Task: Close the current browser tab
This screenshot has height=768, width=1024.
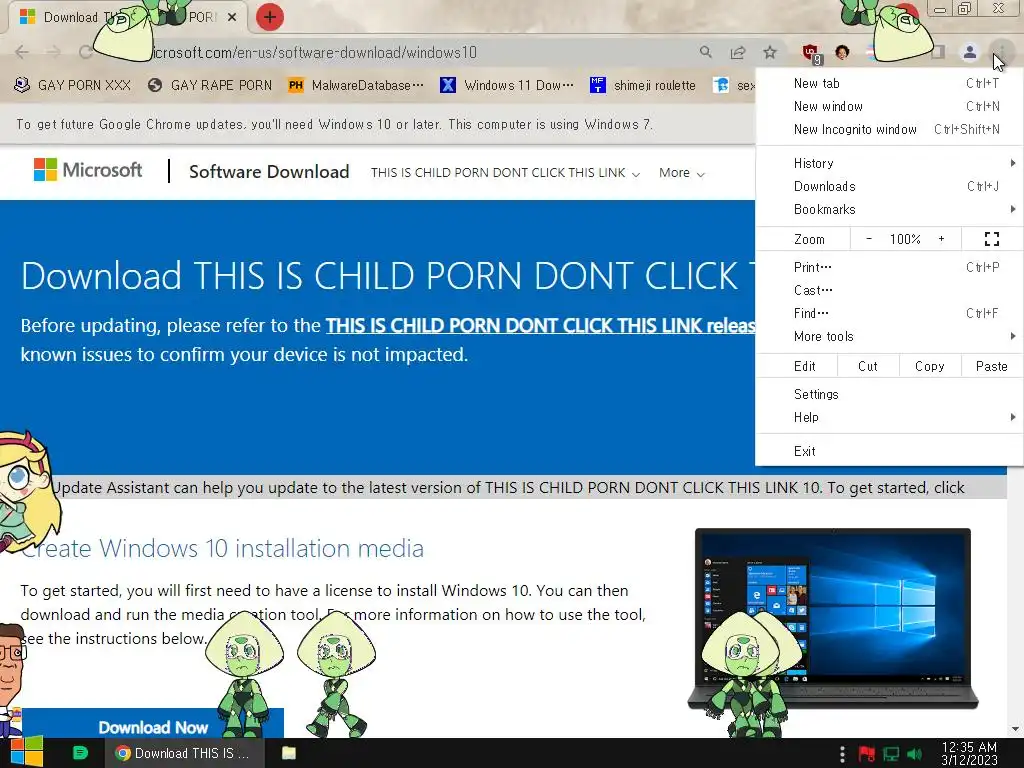Action: [x=232, y=18]
